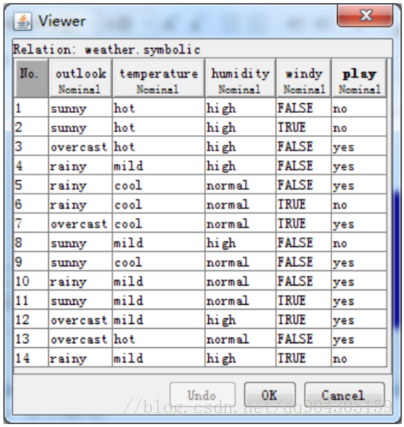This screenshot has height=427, width=404.
Task: Select play cell 'no' in row 6
Action: 359,204
